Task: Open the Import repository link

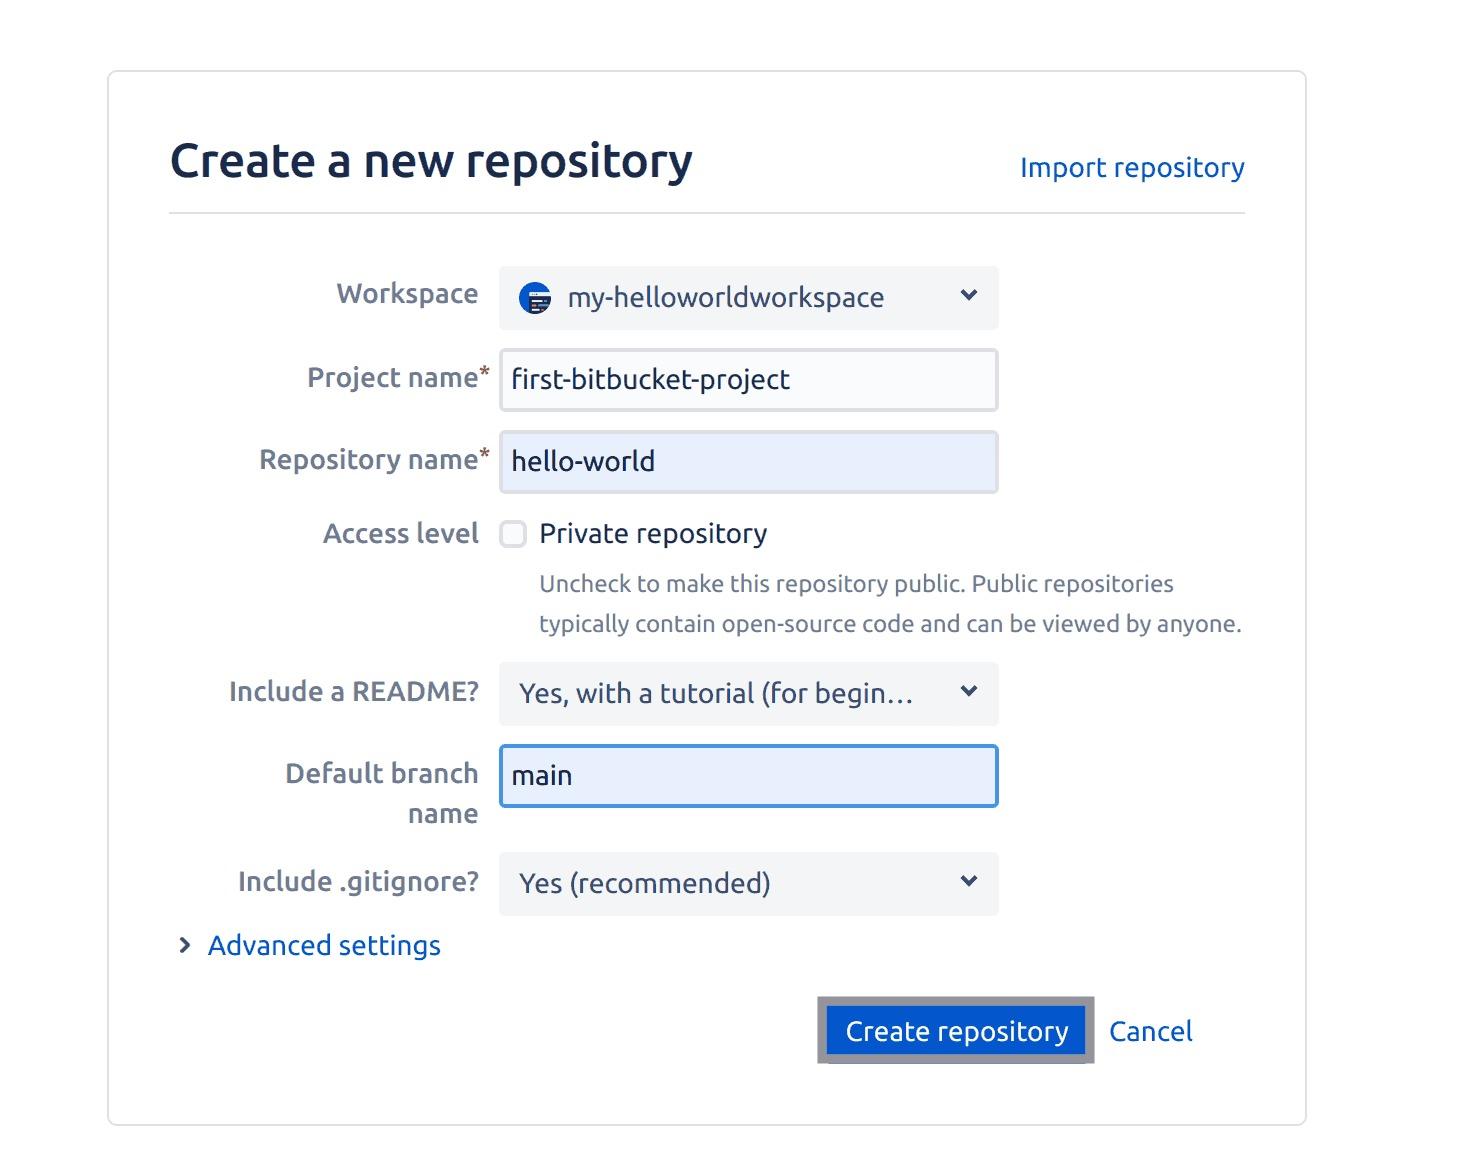Action: 1132,168
